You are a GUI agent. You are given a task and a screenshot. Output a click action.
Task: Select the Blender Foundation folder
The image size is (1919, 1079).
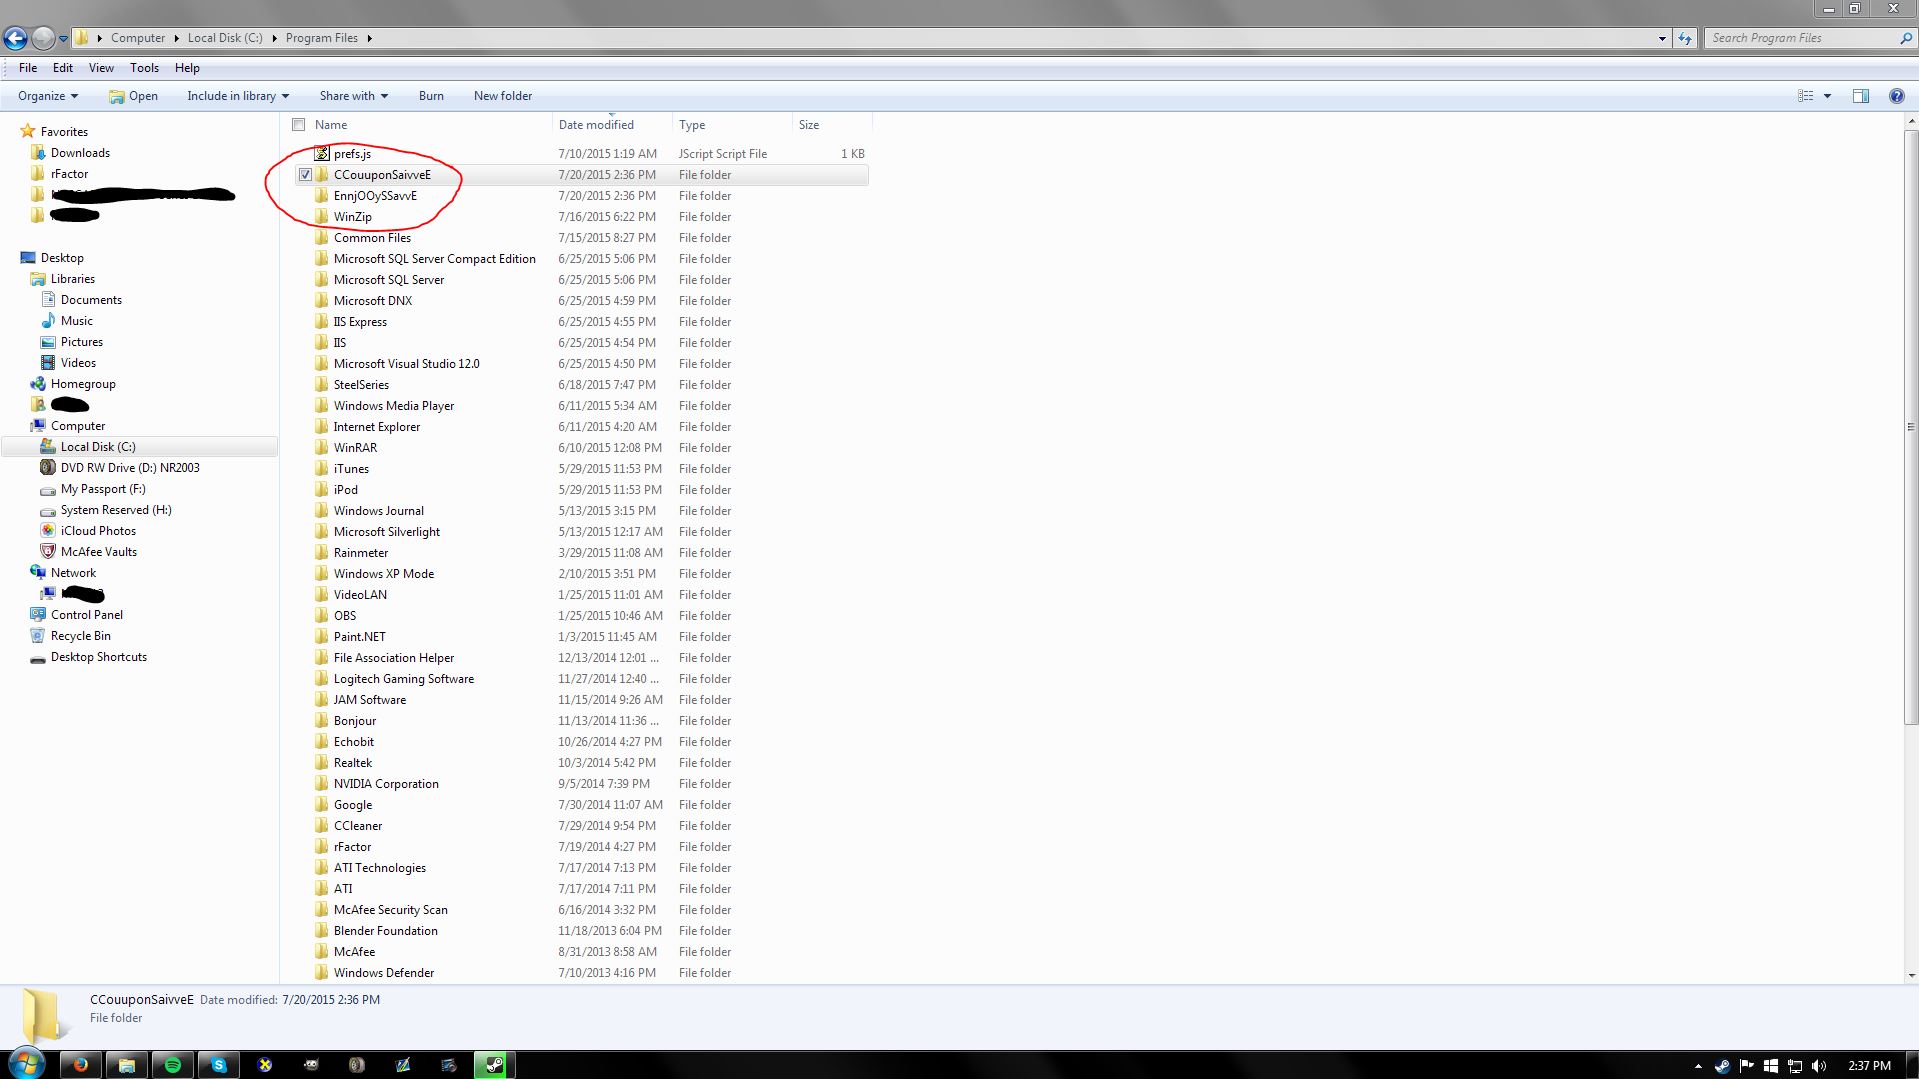pos(385,931)
